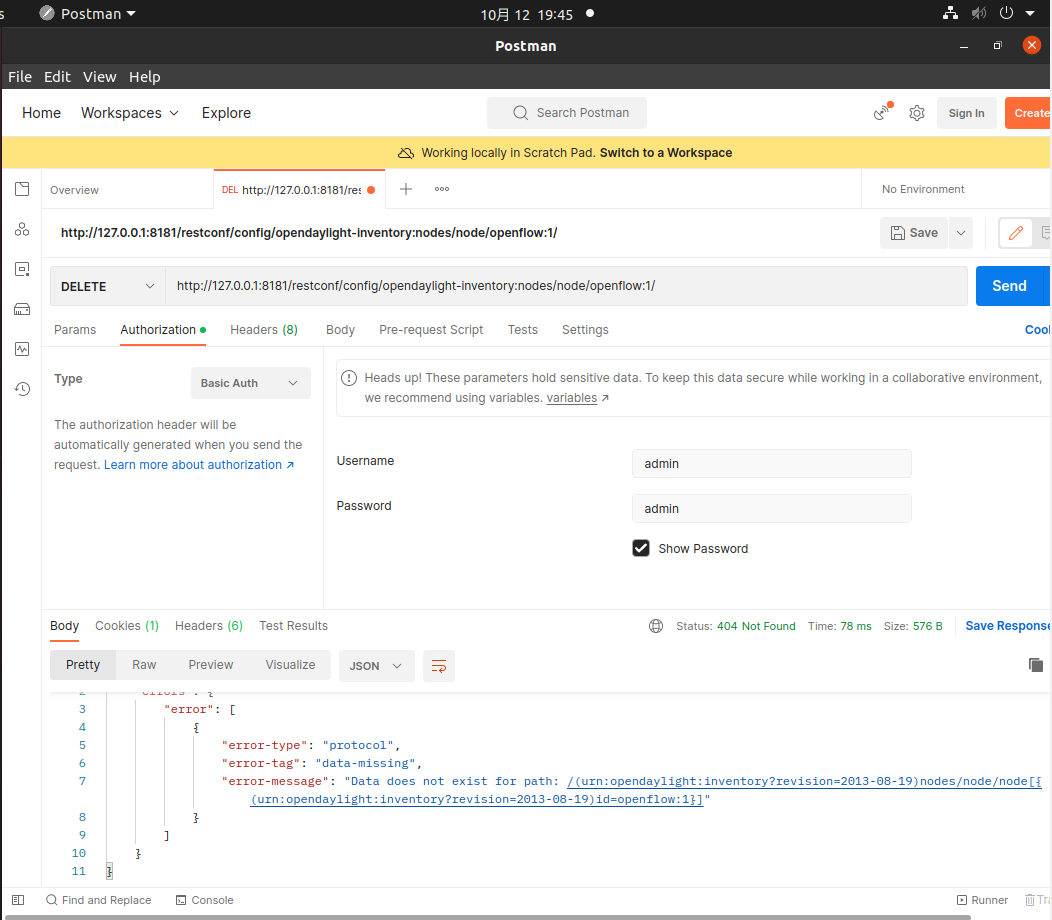Click the satellite sync status icon

click(882, 112)
